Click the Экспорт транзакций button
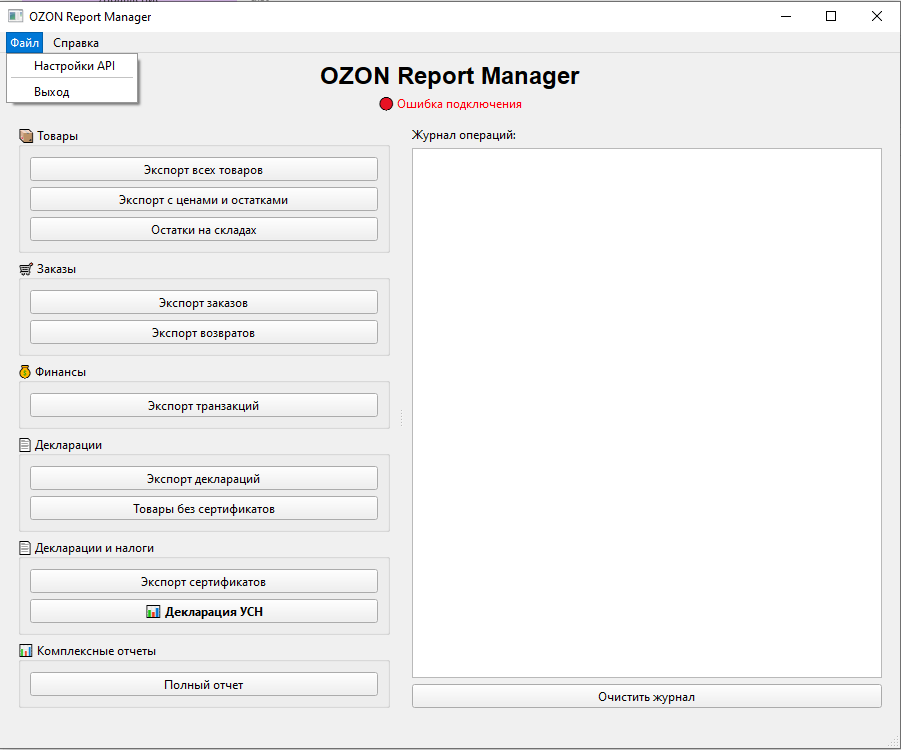The image size is (901, 750). coord(204,405)
